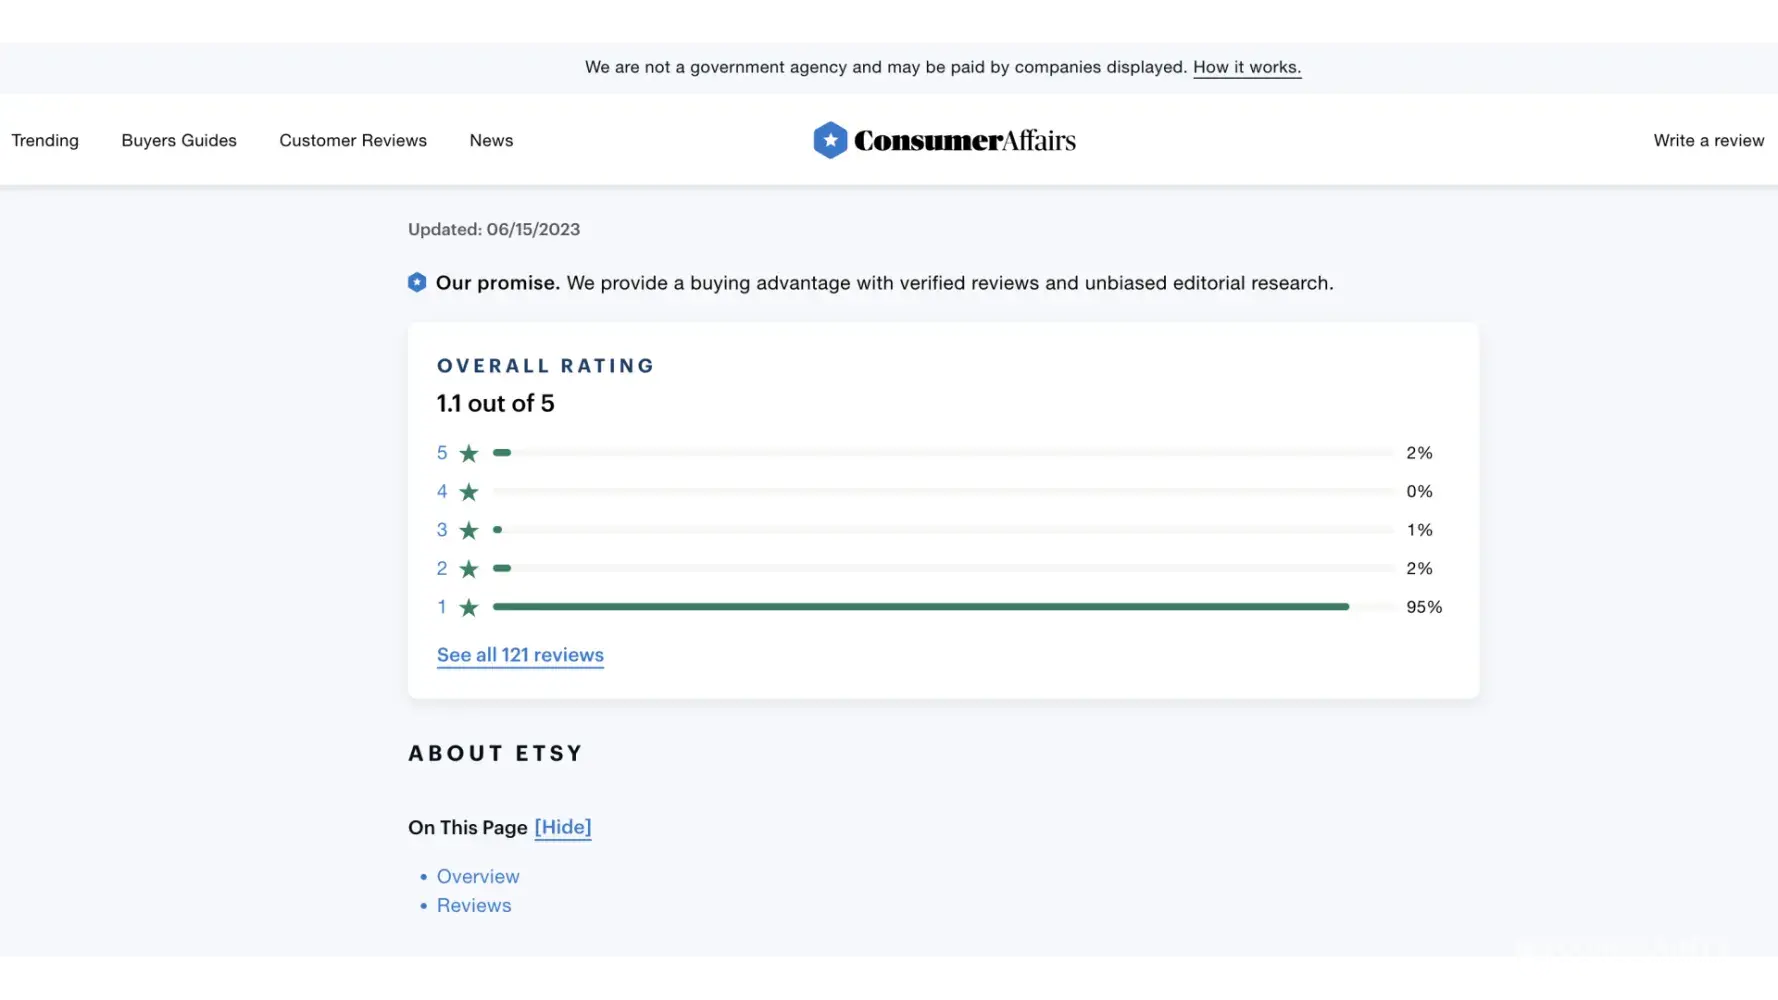See all 121 reviews
This screenshot has height=1000, width=1778.
tap(520, 655)
